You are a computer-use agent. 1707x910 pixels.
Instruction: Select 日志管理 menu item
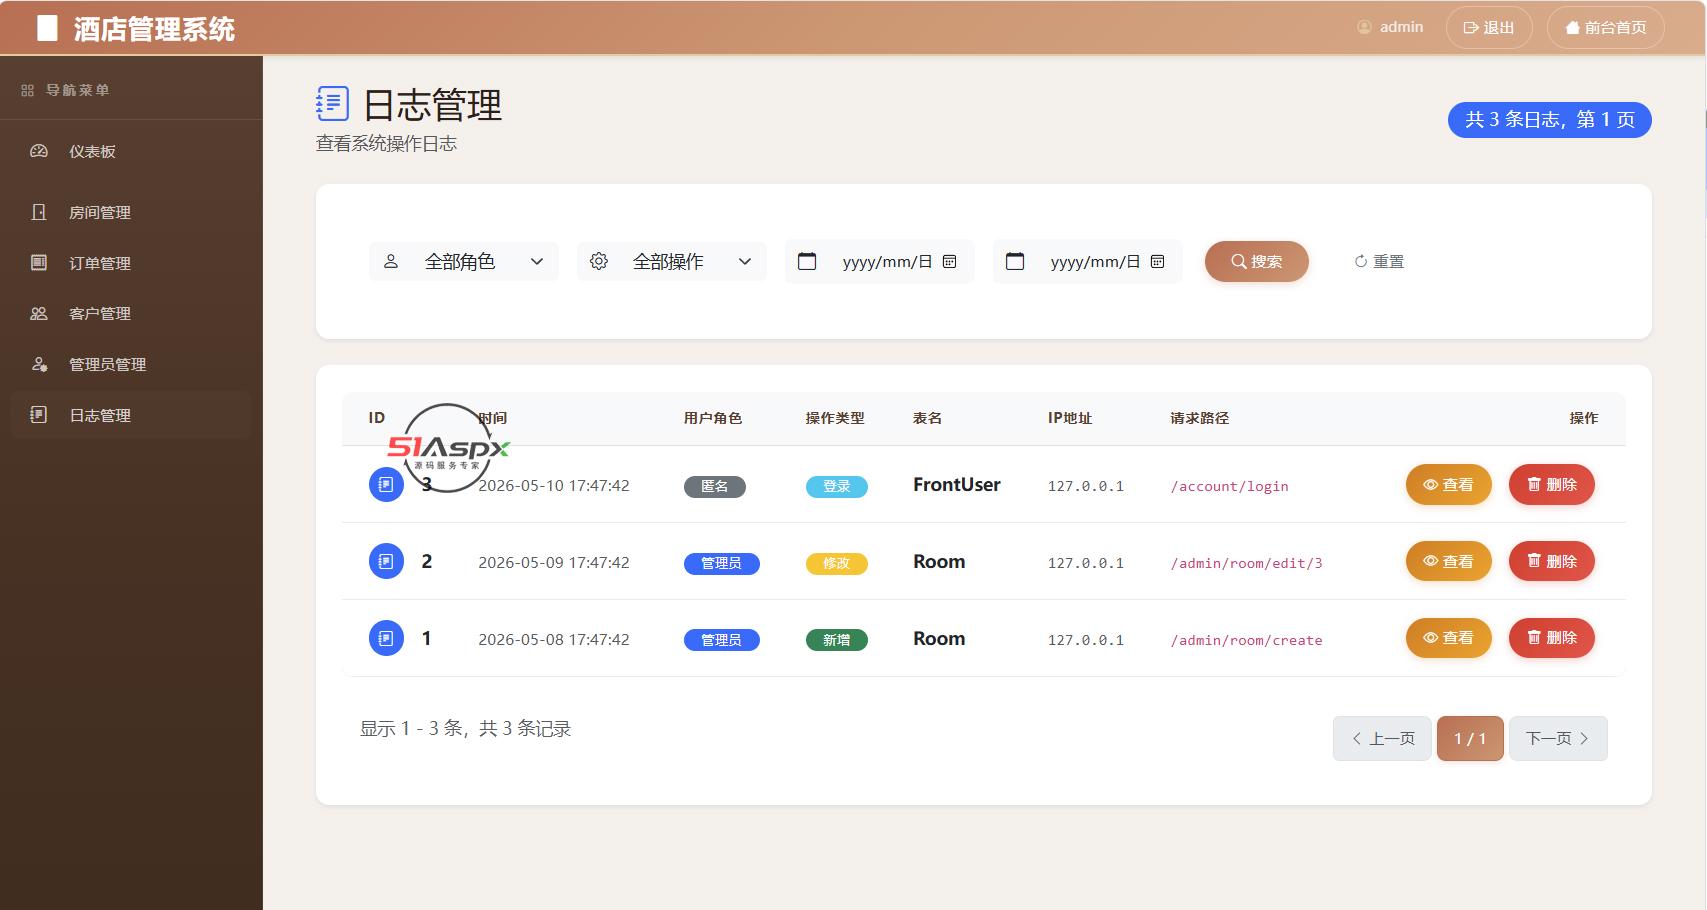pyautogui.click(x=131, y=415)
